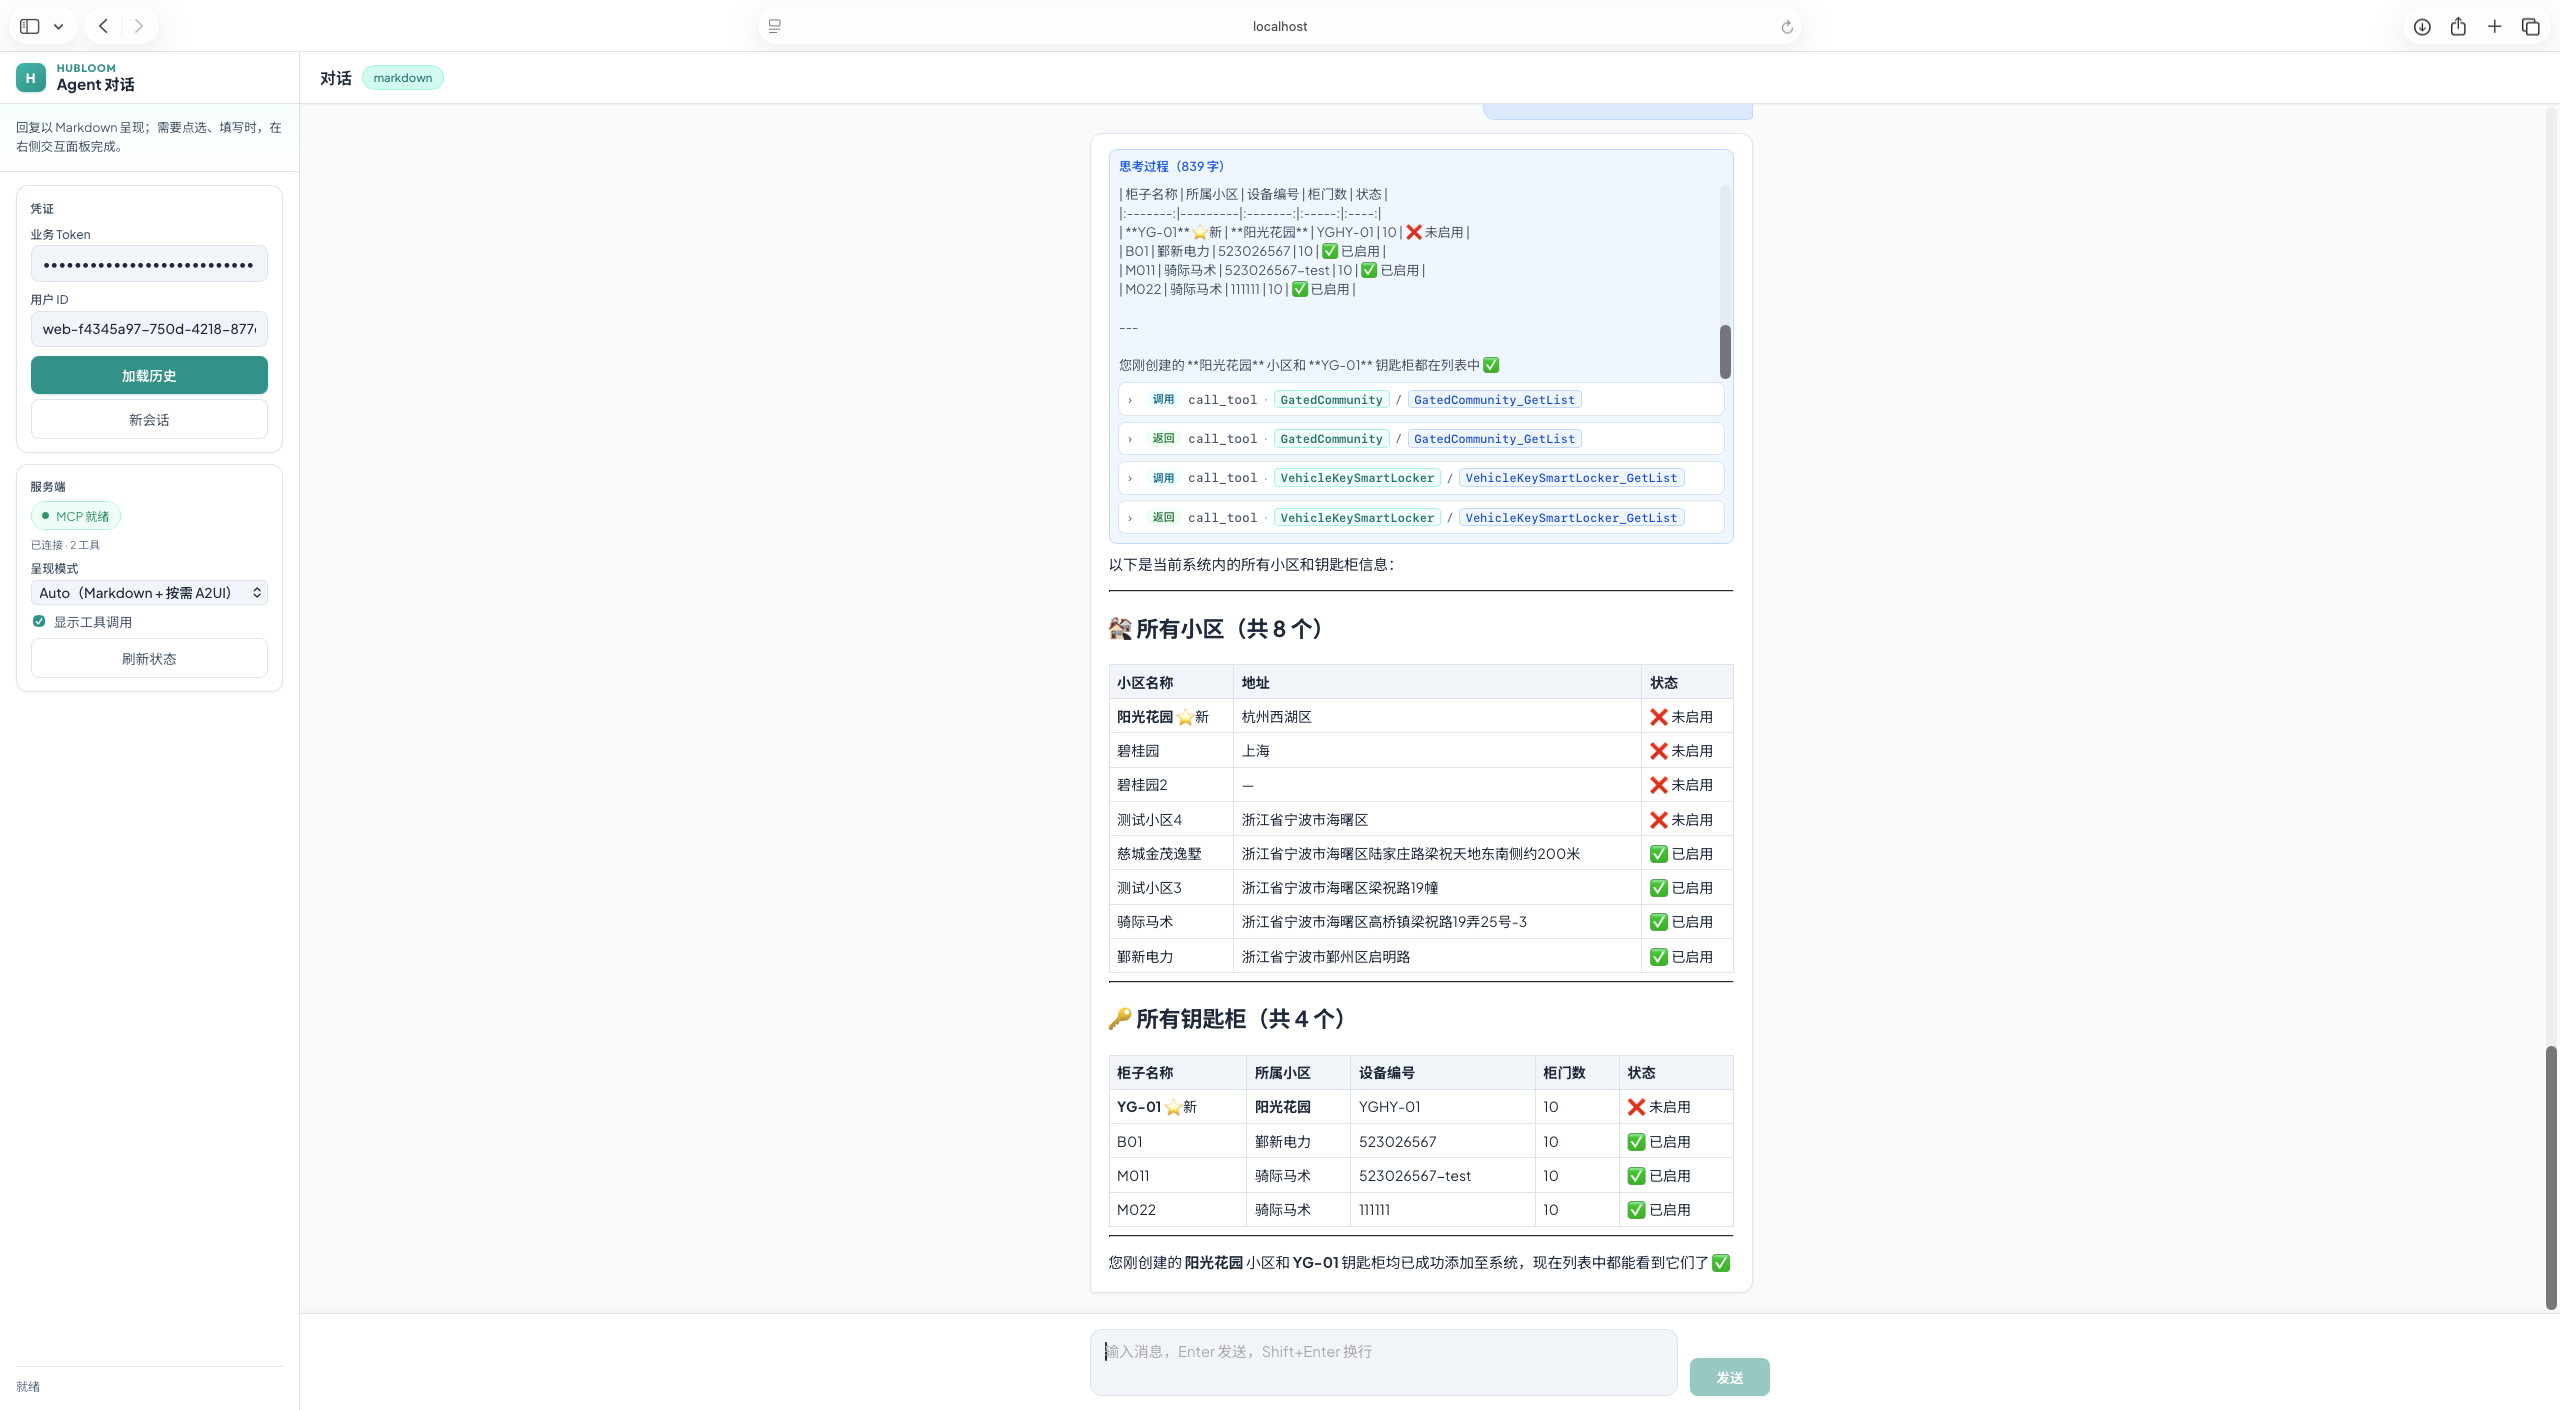Image resolution: width=2560 pixels, height=1410 pixels.
Task: Click the main conversation vertical scrollbar
Action: click(2551, 1178)
